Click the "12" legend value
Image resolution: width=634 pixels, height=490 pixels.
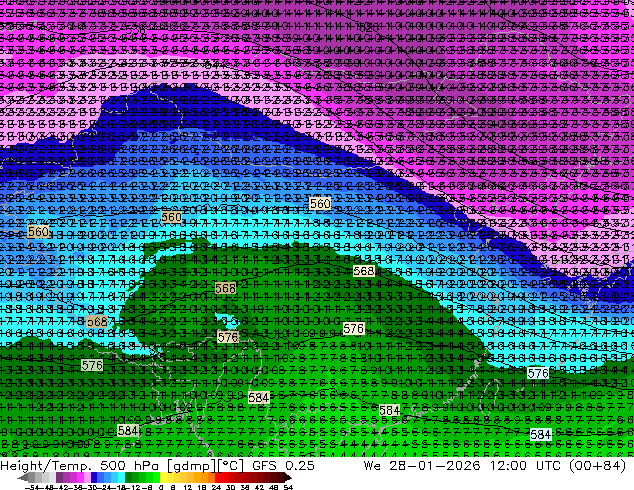pyautogui.click(x=188, y=487)
